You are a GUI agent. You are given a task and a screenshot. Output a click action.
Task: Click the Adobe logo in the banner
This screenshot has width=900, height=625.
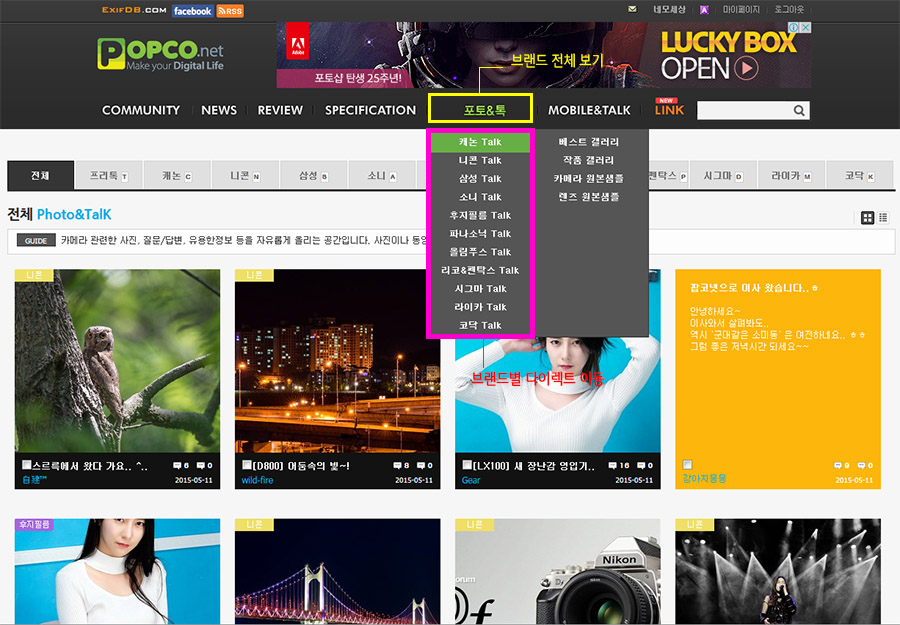pyautogui.click(x=298, y=41)
